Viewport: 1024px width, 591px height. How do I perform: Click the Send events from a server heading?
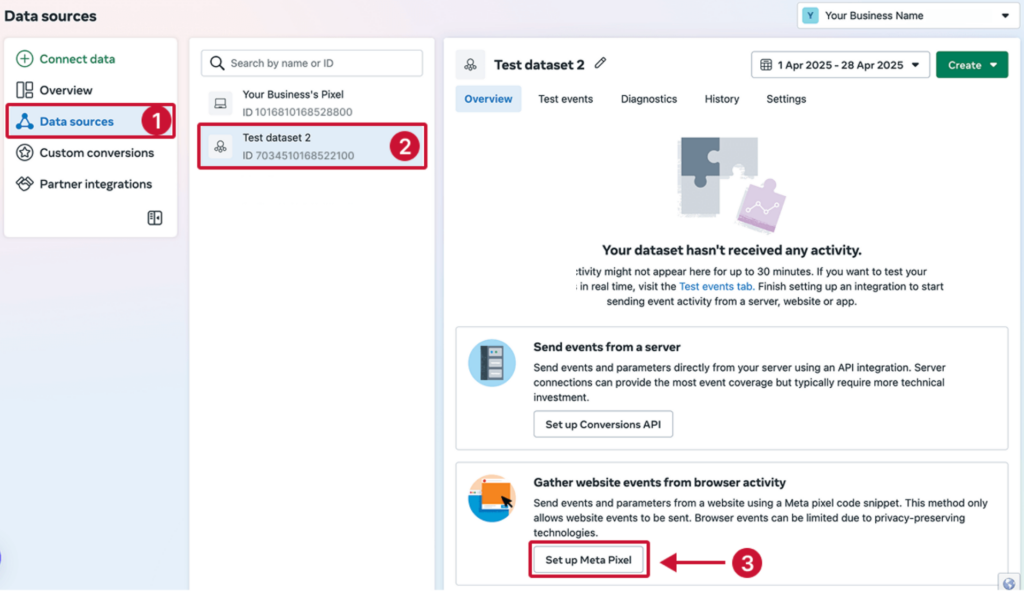click(x=607, y=347)
